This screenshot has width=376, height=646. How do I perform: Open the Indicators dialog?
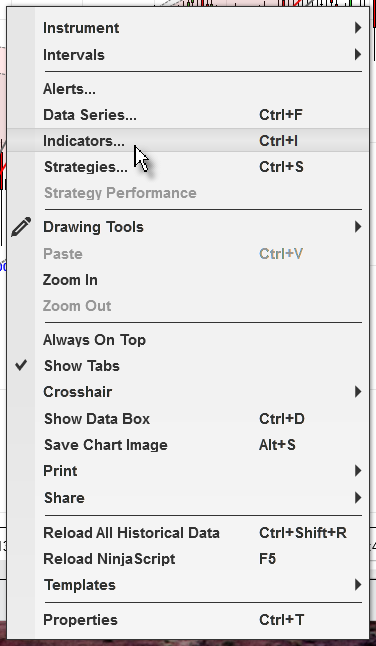coord(188,140)
